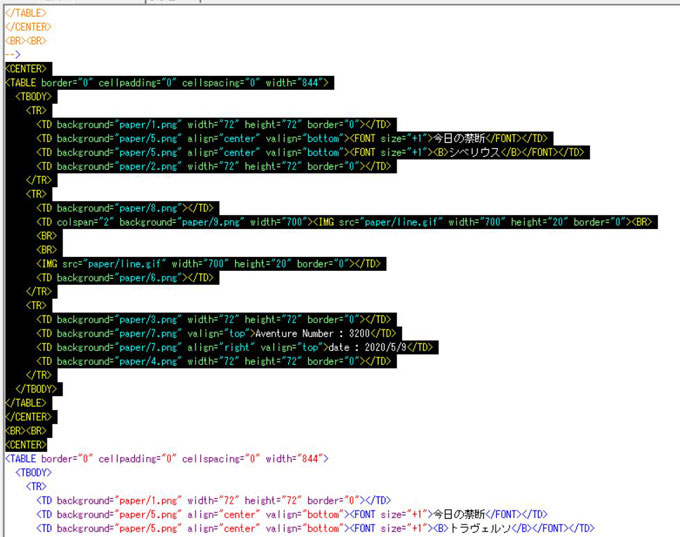Click the selected TBODY opening tag
Image resolution: width=680 pixels, height=537 pixels.
click(35, 96)
